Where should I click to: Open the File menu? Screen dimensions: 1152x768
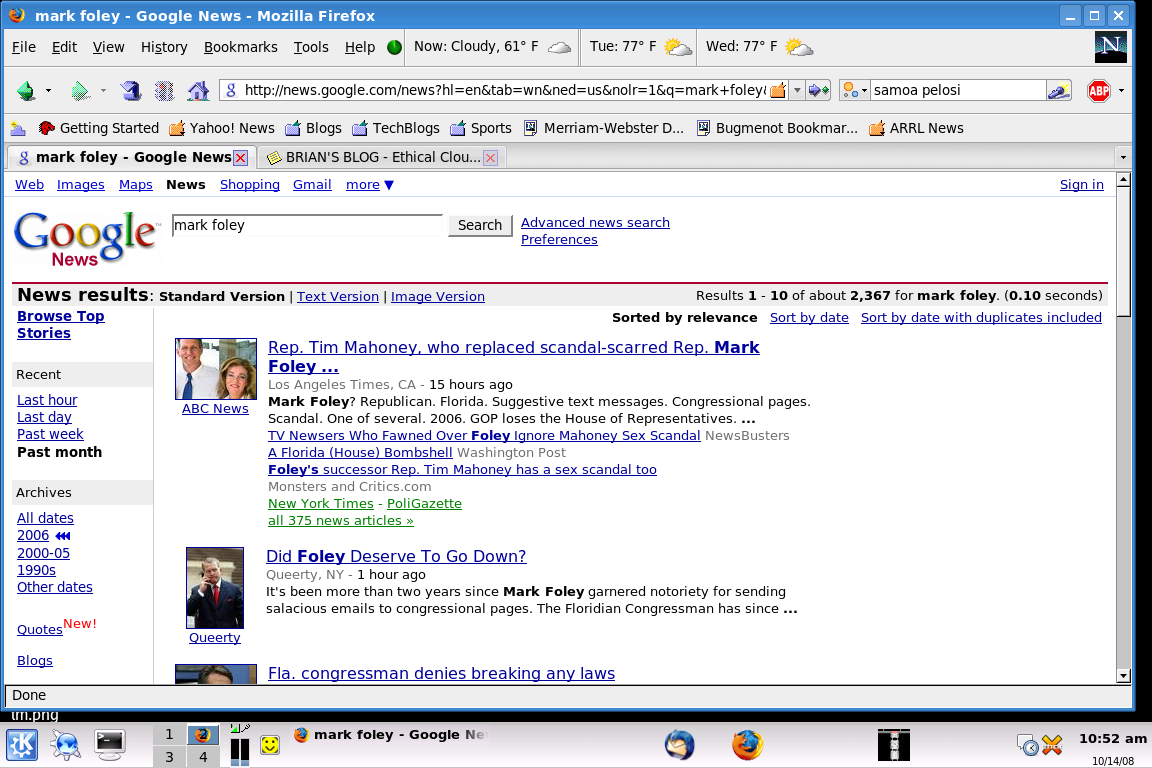pos(24,47)
